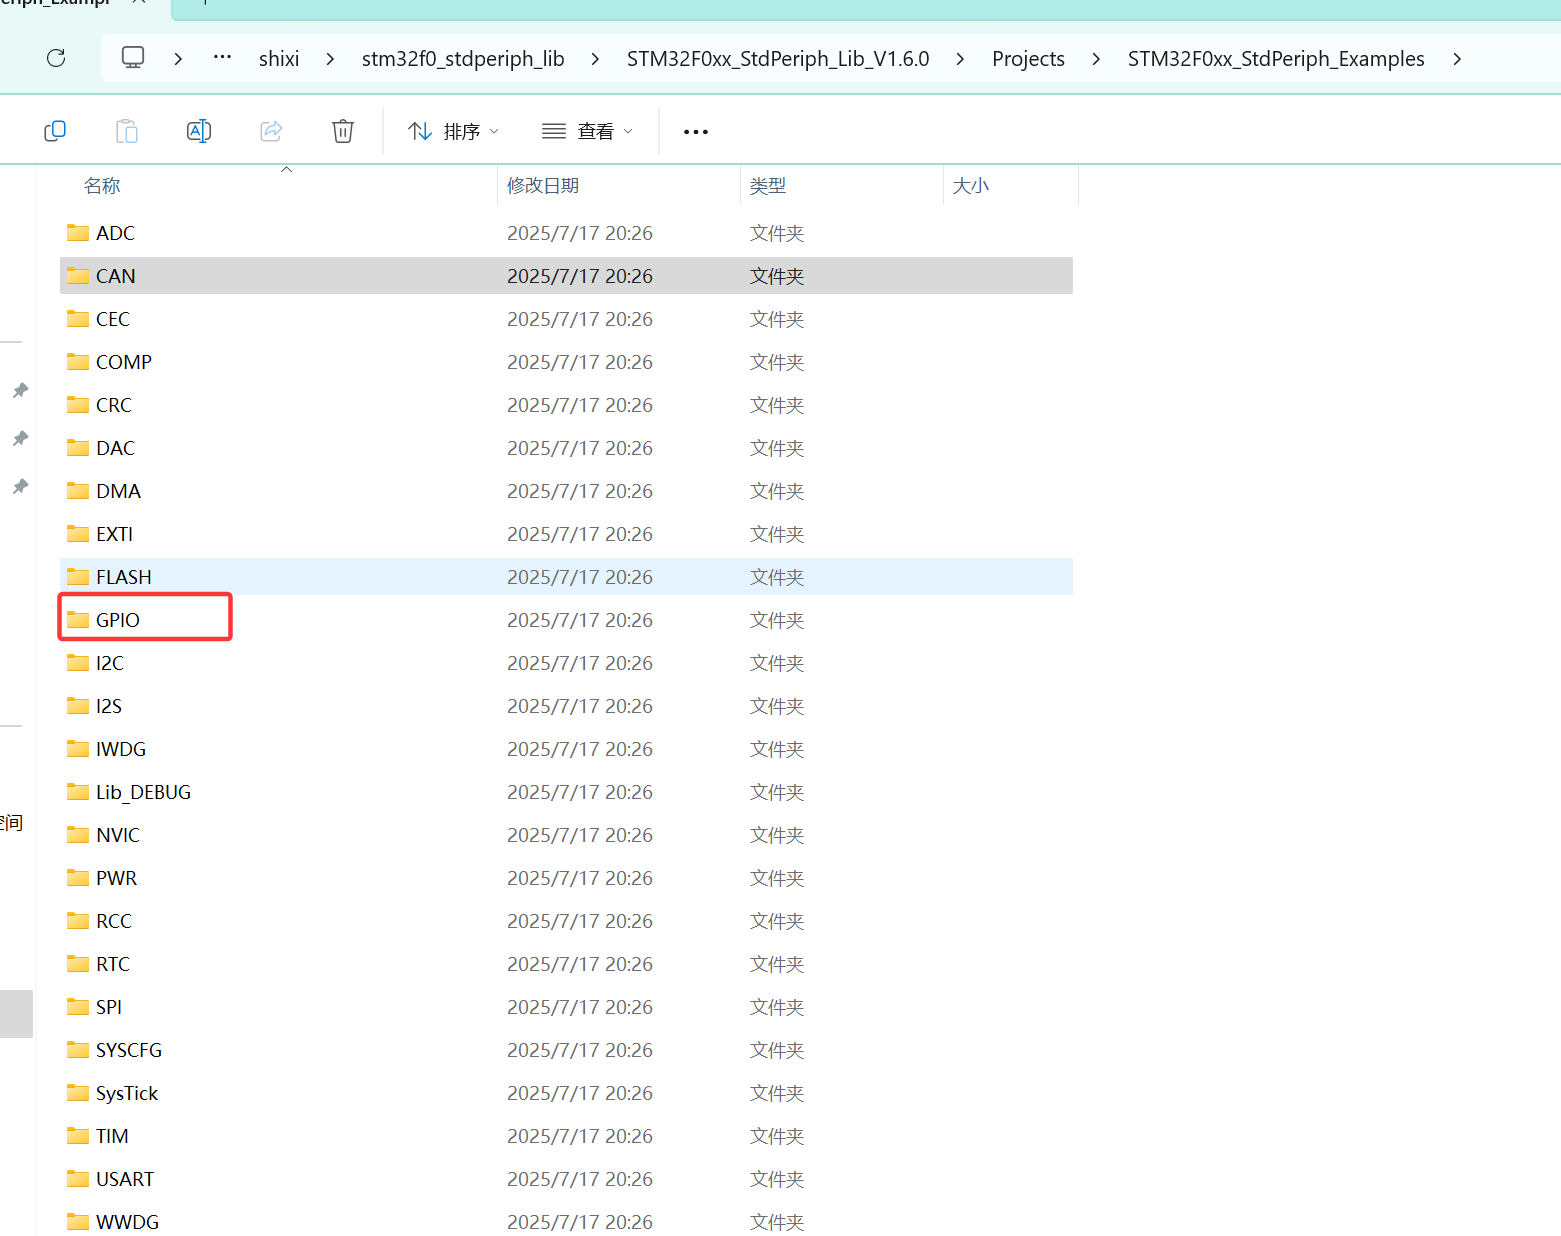This screenshot has height=1236, width=1561.
Task: Select the PWR folder name
Action: point(116,878)
